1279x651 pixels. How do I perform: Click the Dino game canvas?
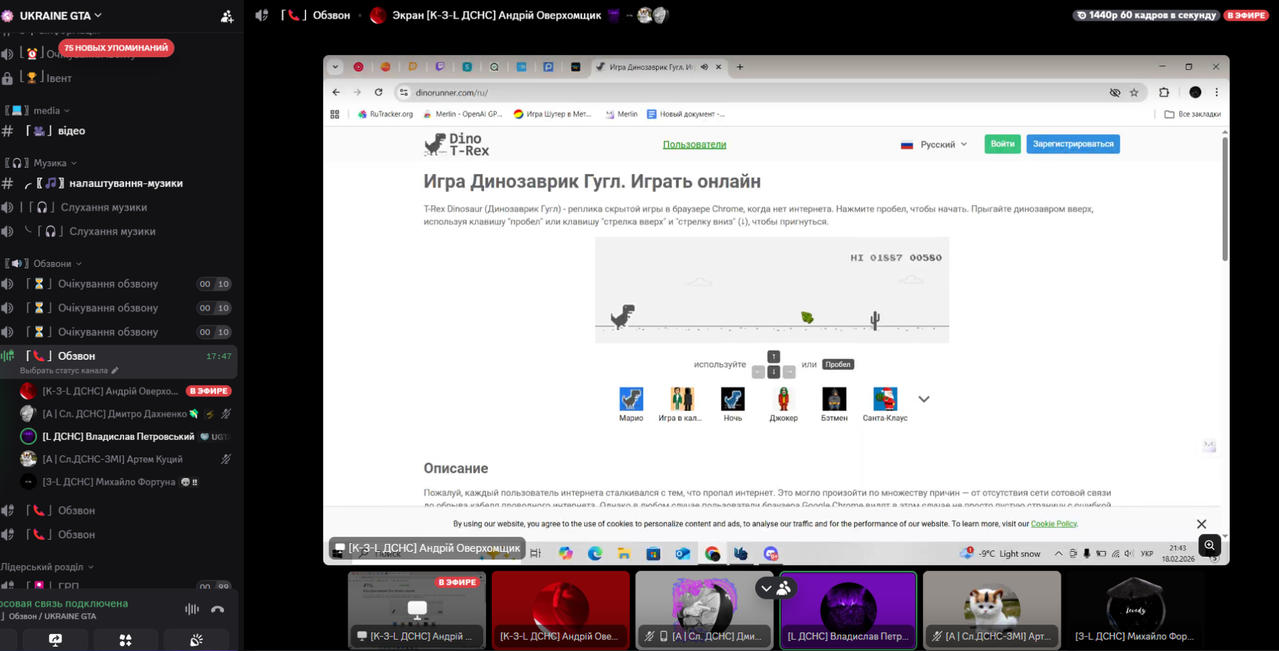(x=772, y=290)
